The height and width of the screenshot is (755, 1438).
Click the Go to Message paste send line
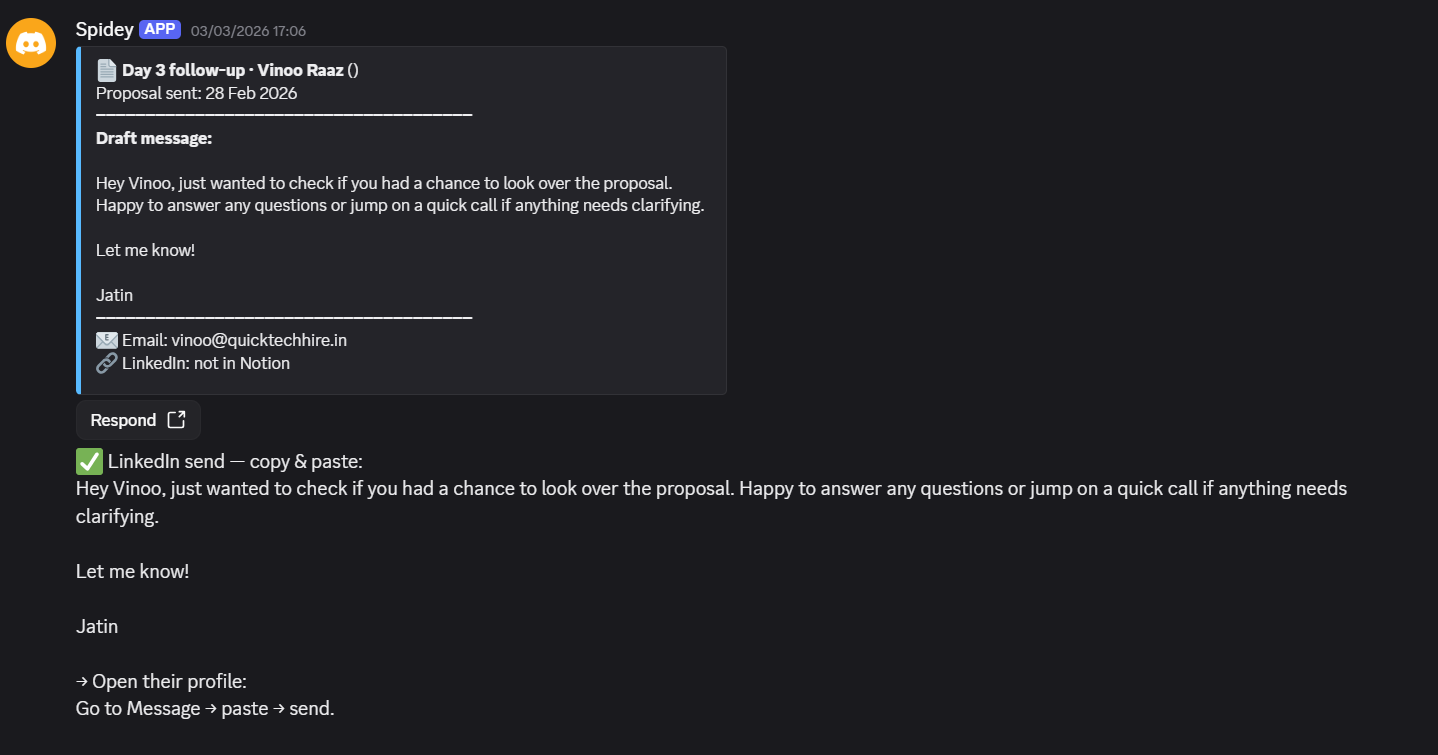point(205,709)
